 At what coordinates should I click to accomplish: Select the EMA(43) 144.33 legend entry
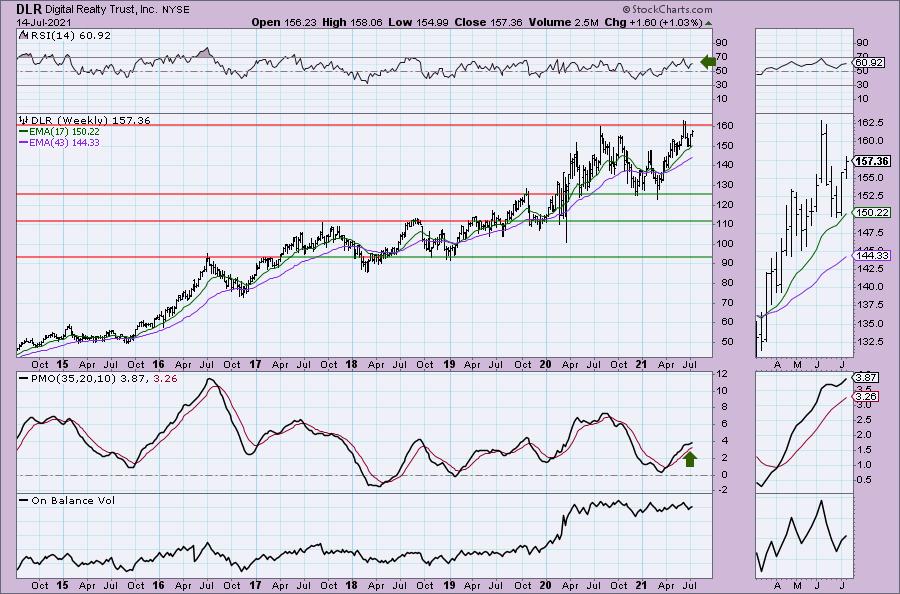[x=64, y=142]
